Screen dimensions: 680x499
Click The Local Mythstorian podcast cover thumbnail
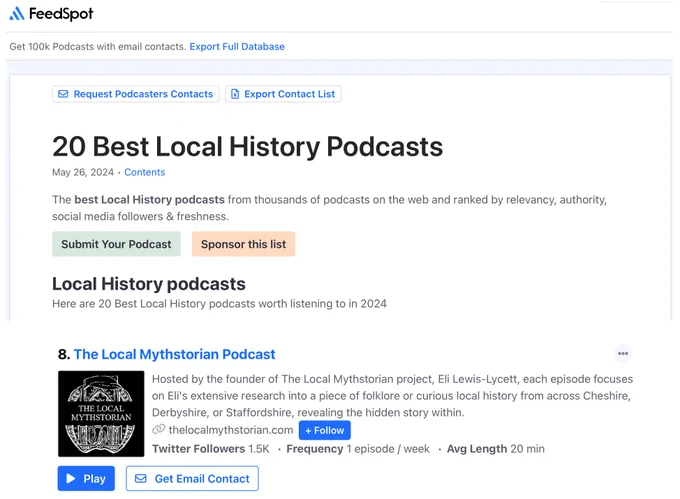click(101, 414)
